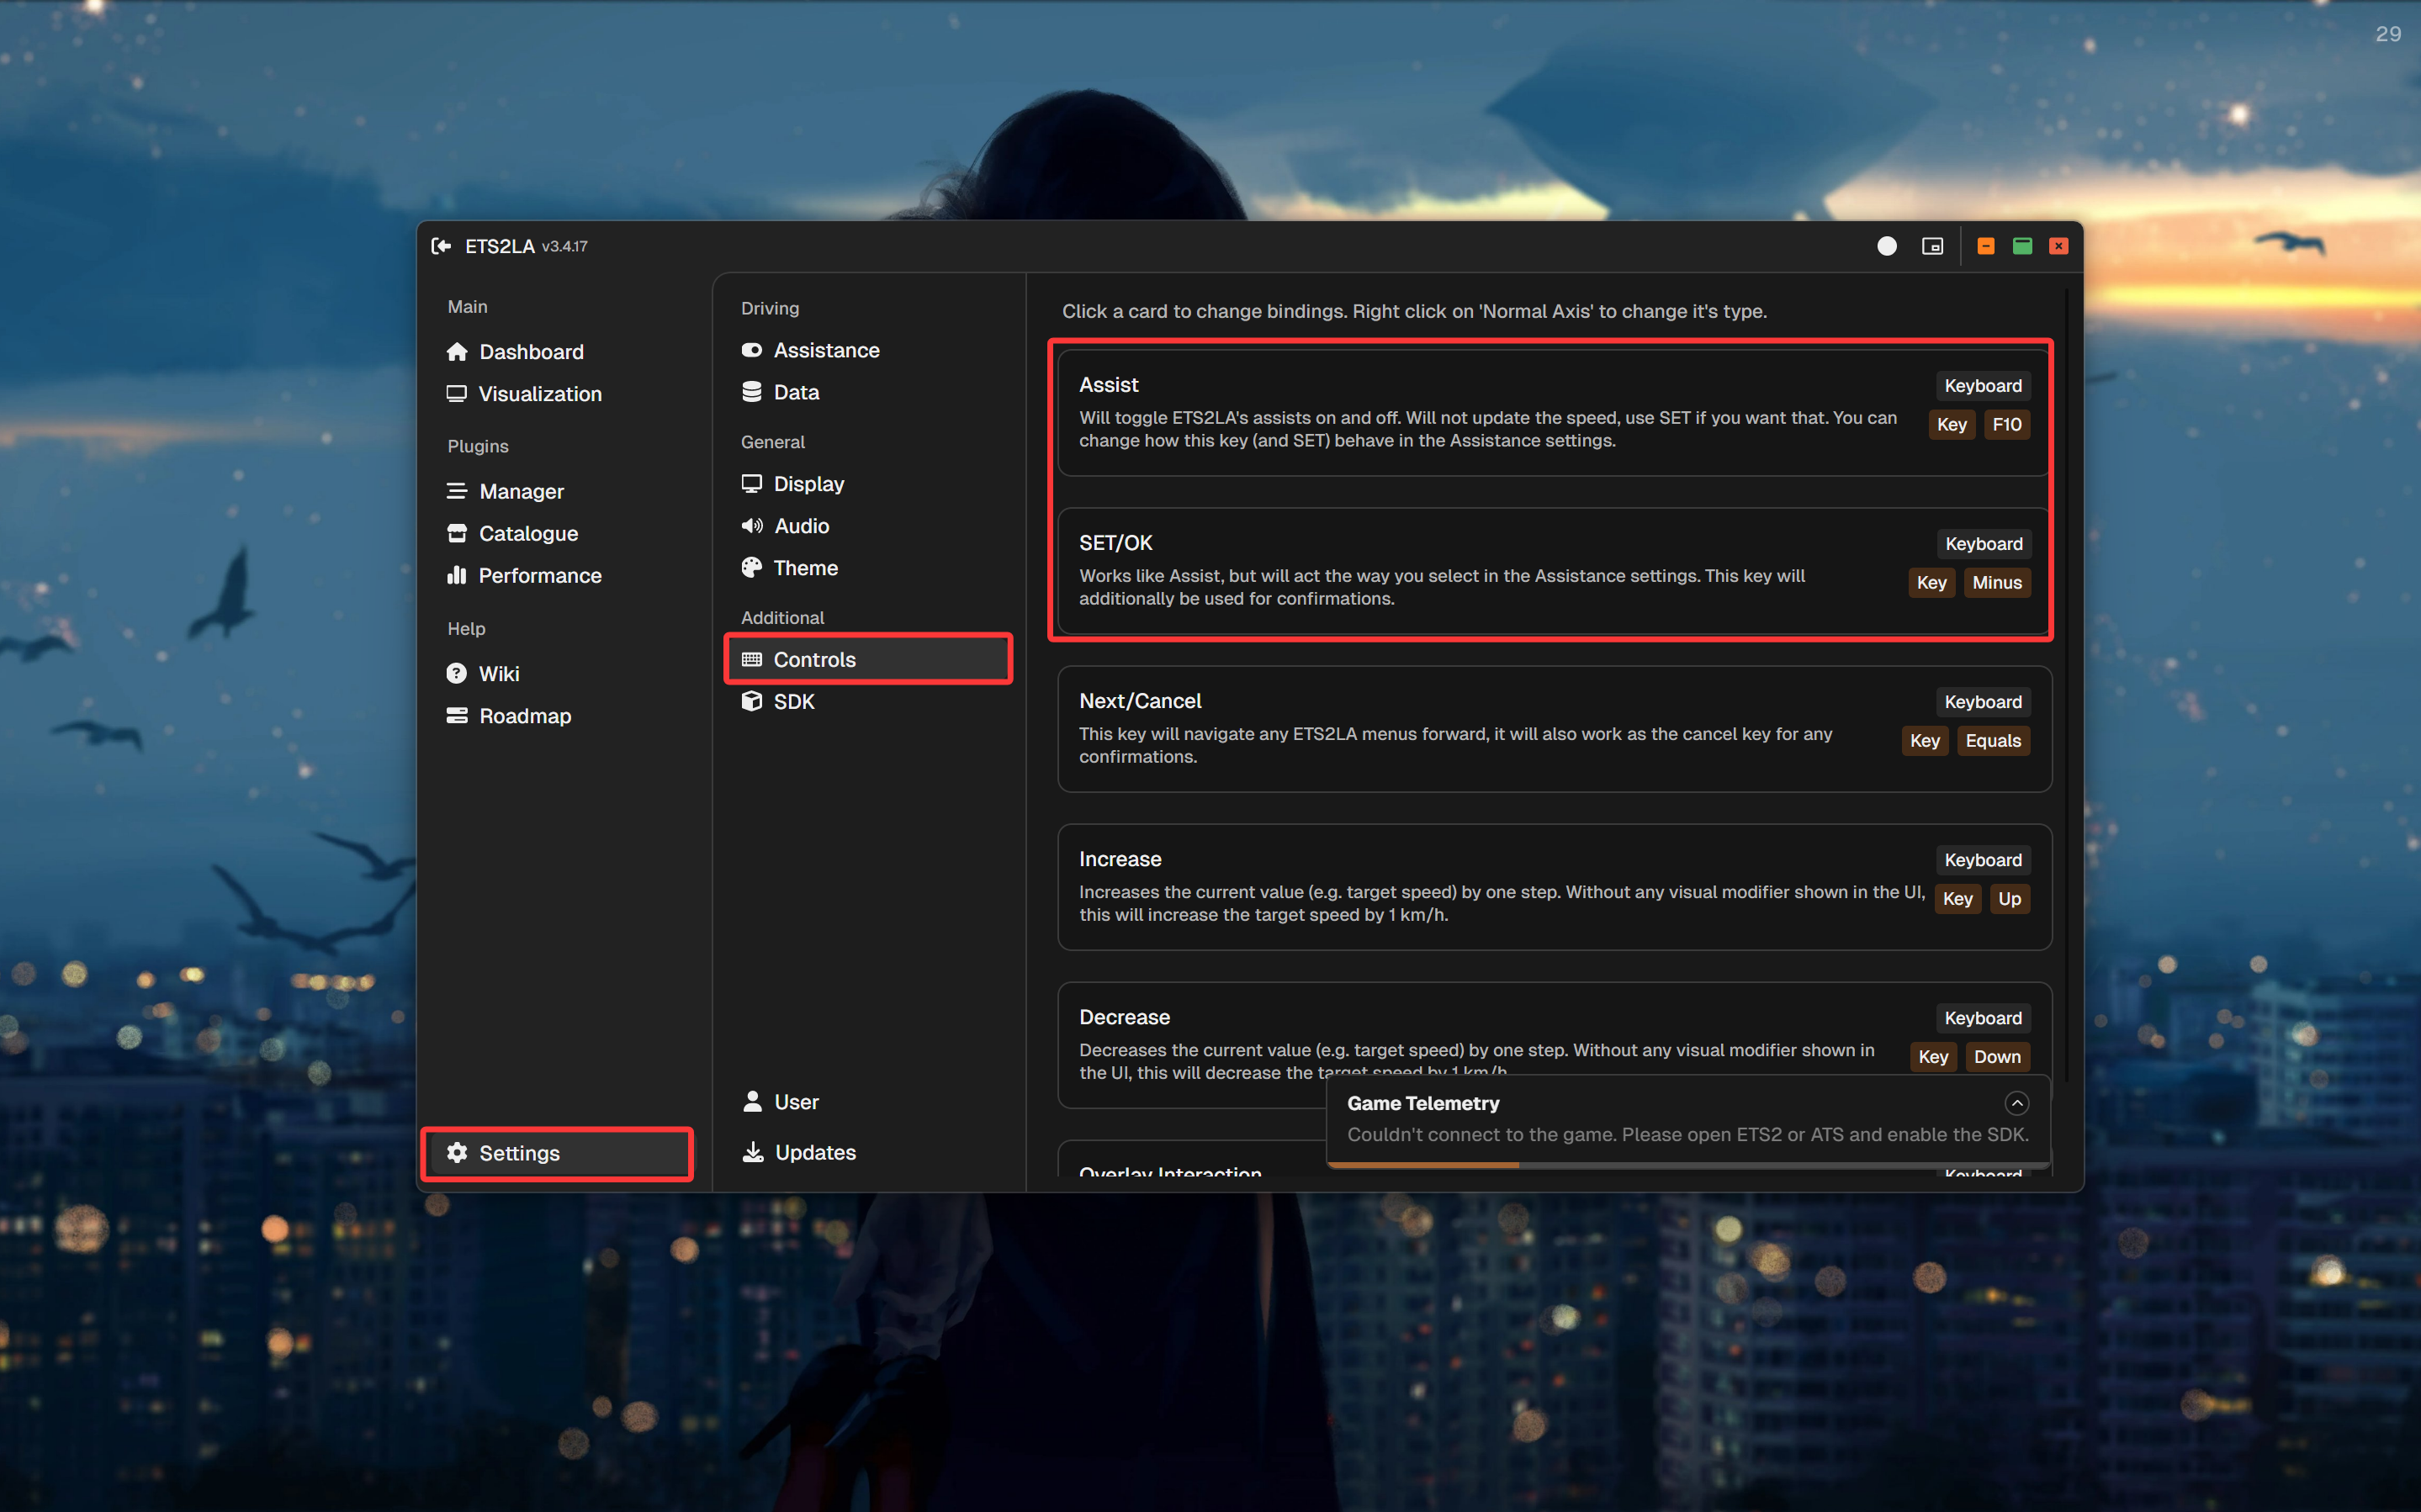Click the Game Telemetry notification progress bar
2421x1512 pixels.
tap(1688, 1165)
